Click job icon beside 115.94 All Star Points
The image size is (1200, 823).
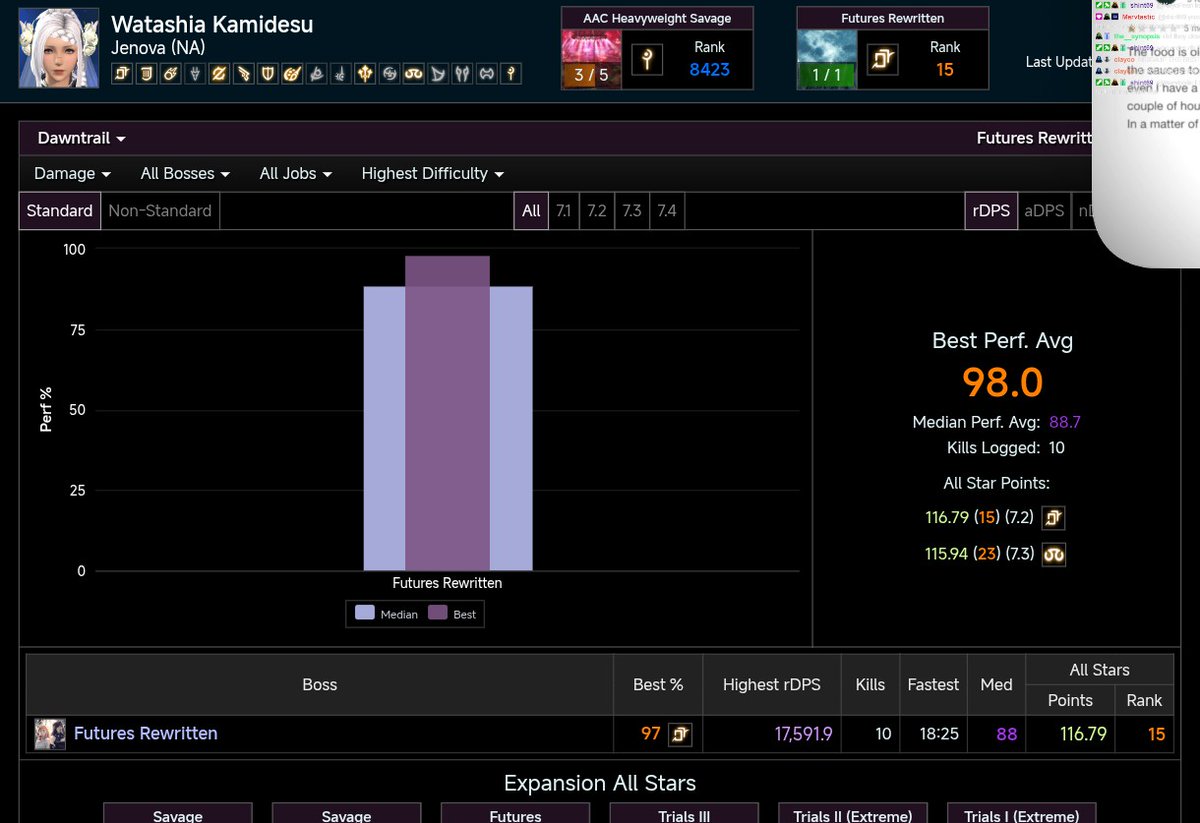tap(1053, 554)
